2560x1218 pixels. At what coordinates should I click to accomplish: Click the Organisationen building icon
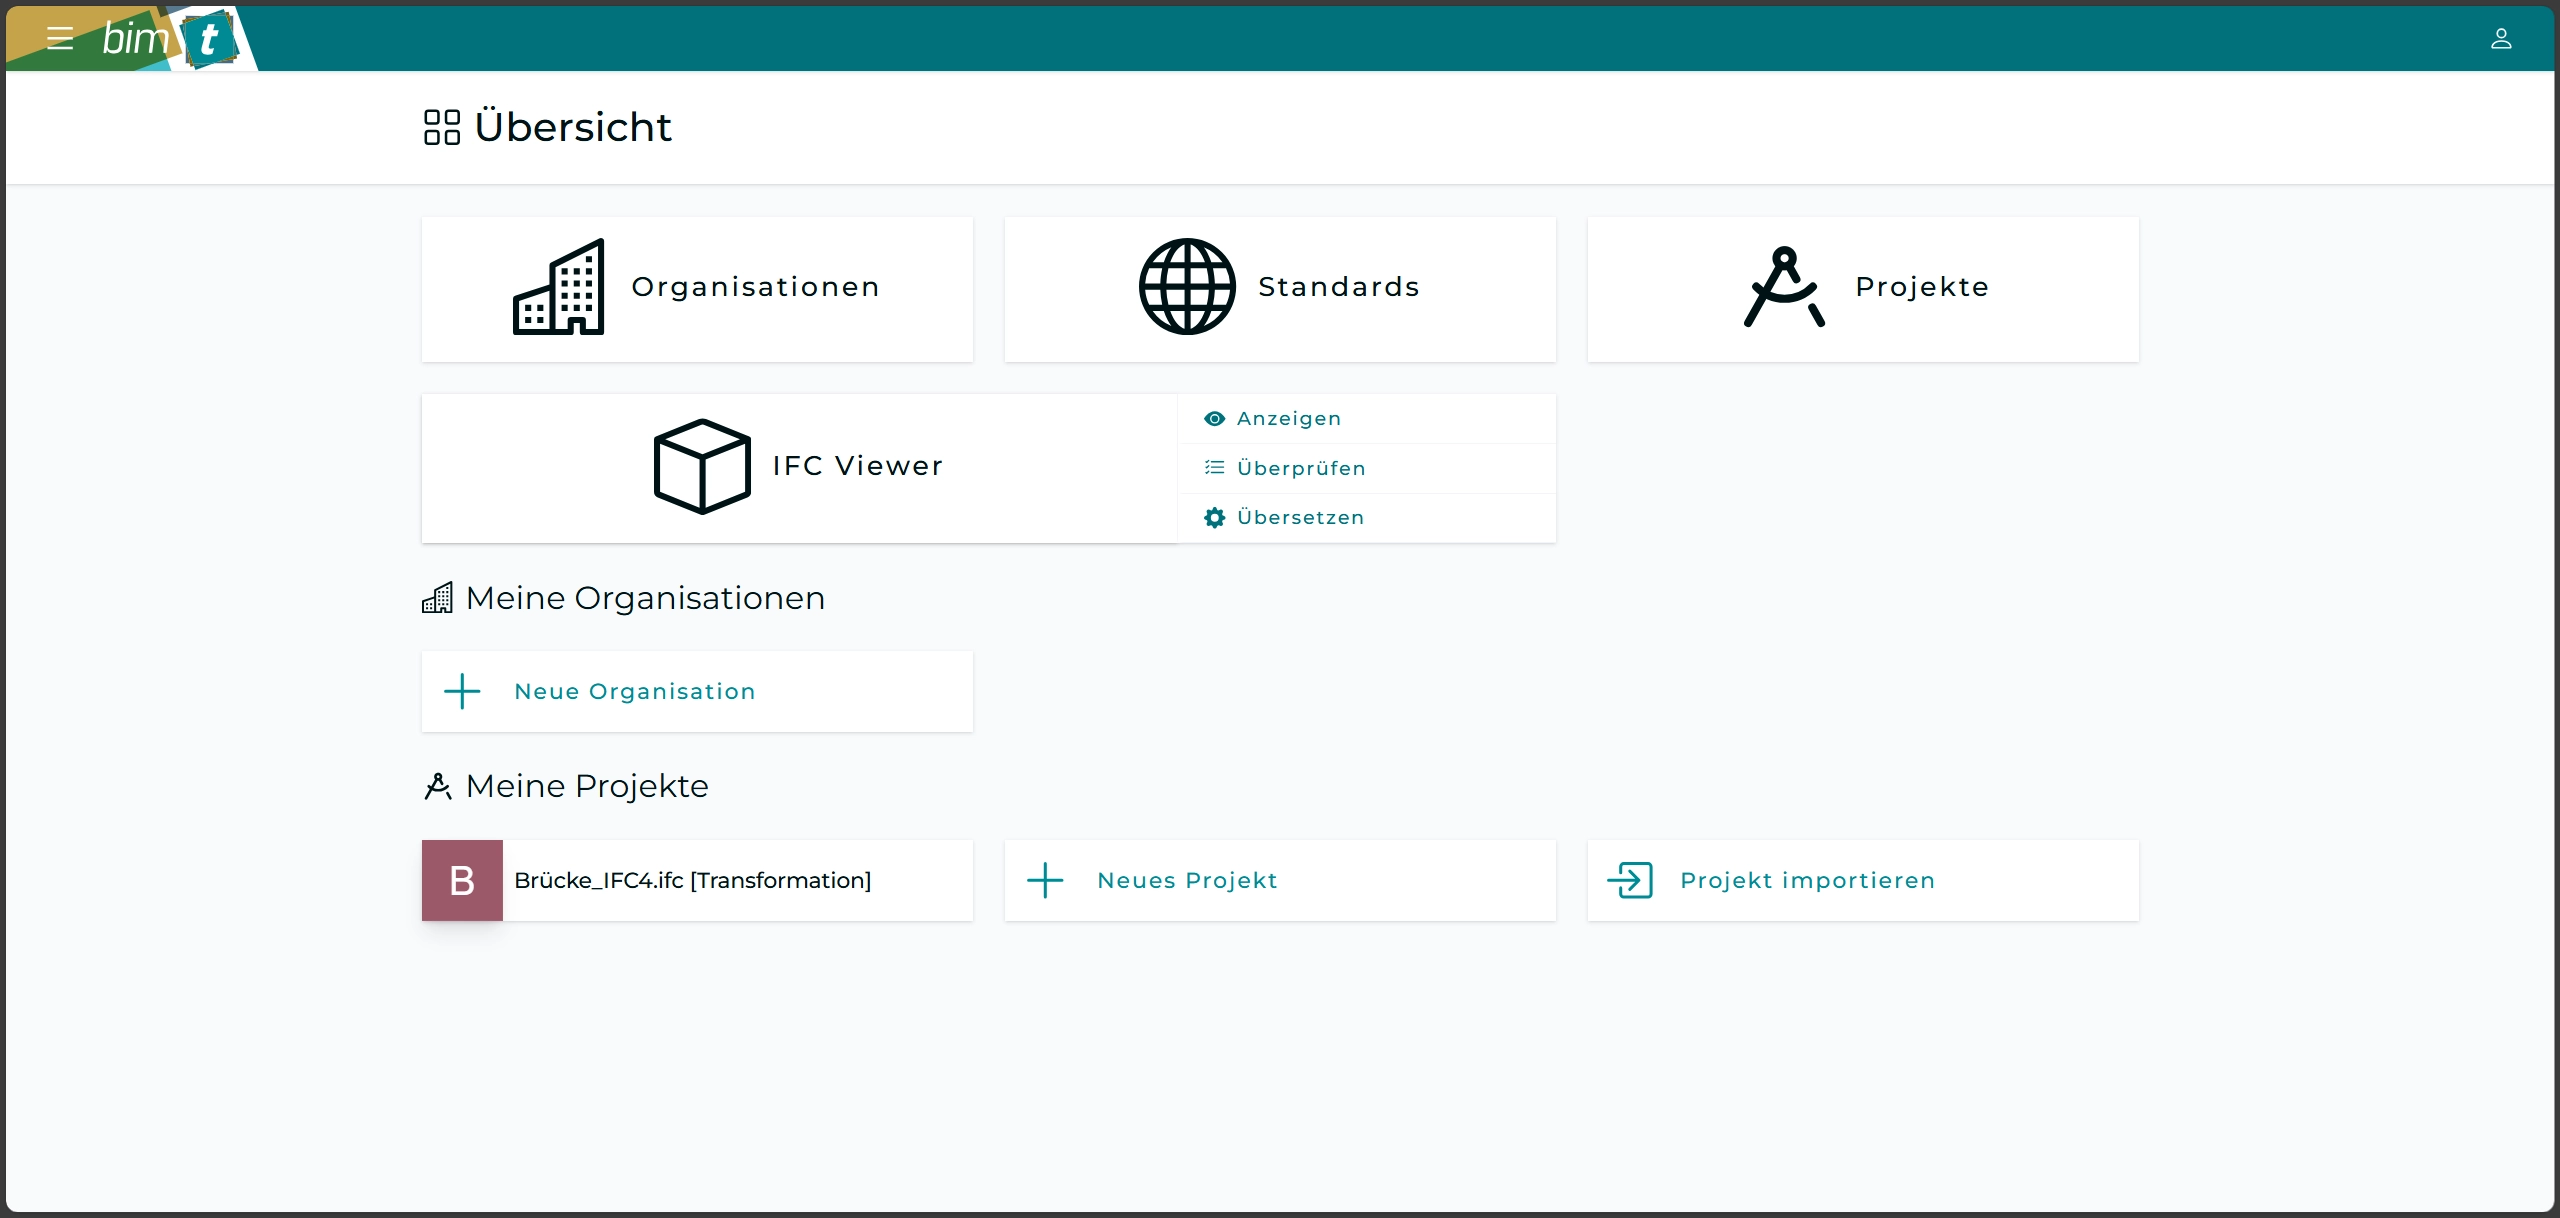[559, 287]
